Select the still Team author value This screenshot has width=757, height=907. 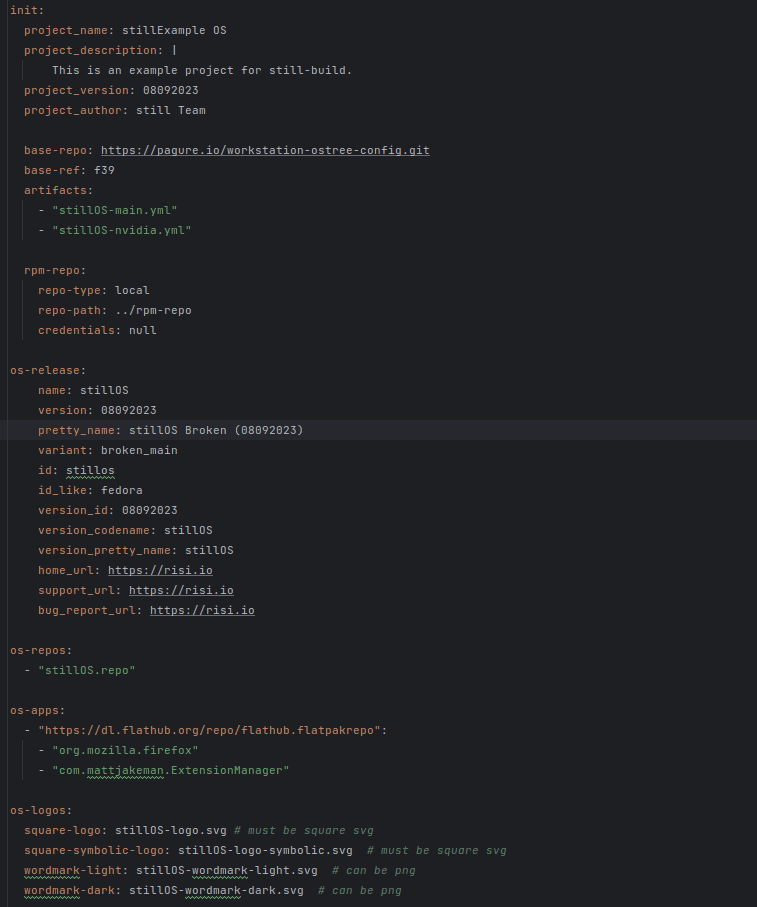coord(171,110)
